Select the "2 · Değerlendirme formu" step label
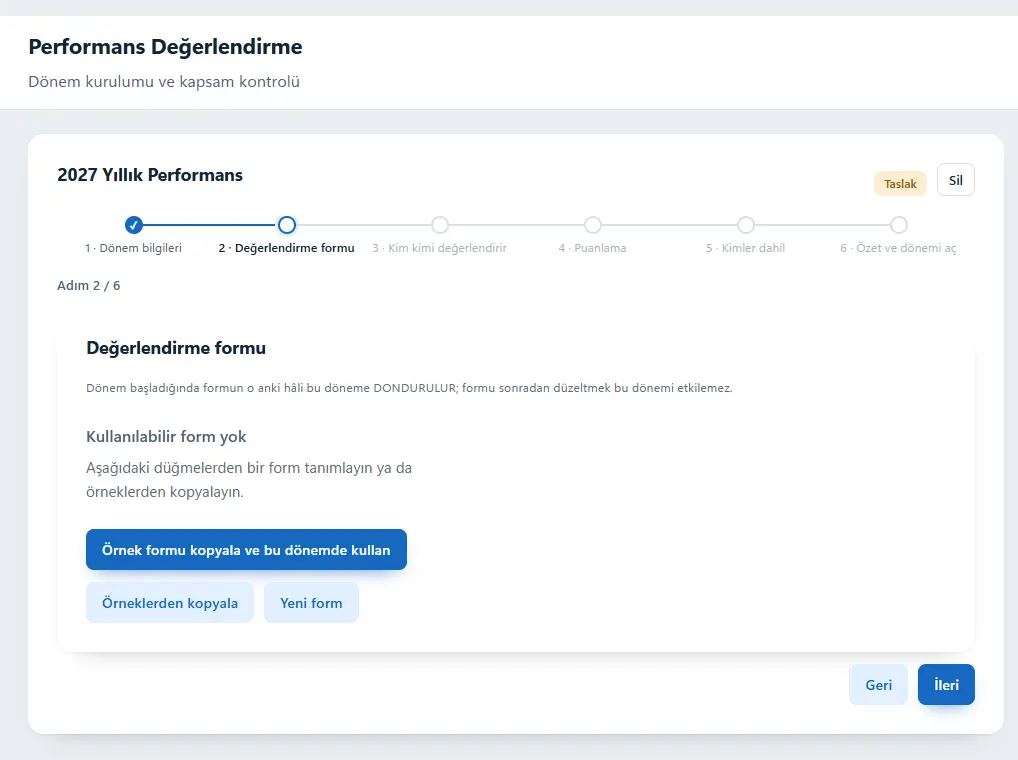Image resolution: width=1018 pixels, height=760 pixels. [287, 248]
